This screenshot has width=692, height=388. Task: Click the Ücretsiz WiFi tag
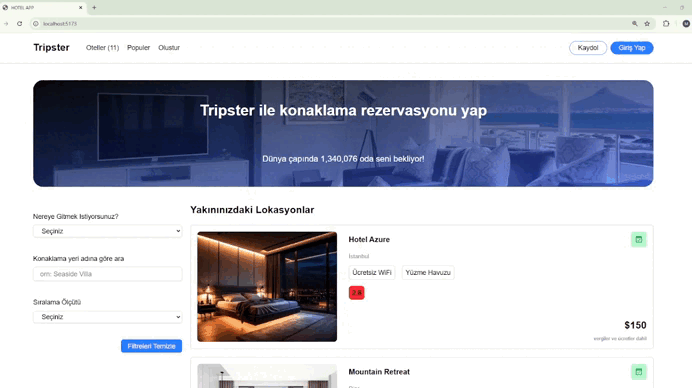point(372,273)
